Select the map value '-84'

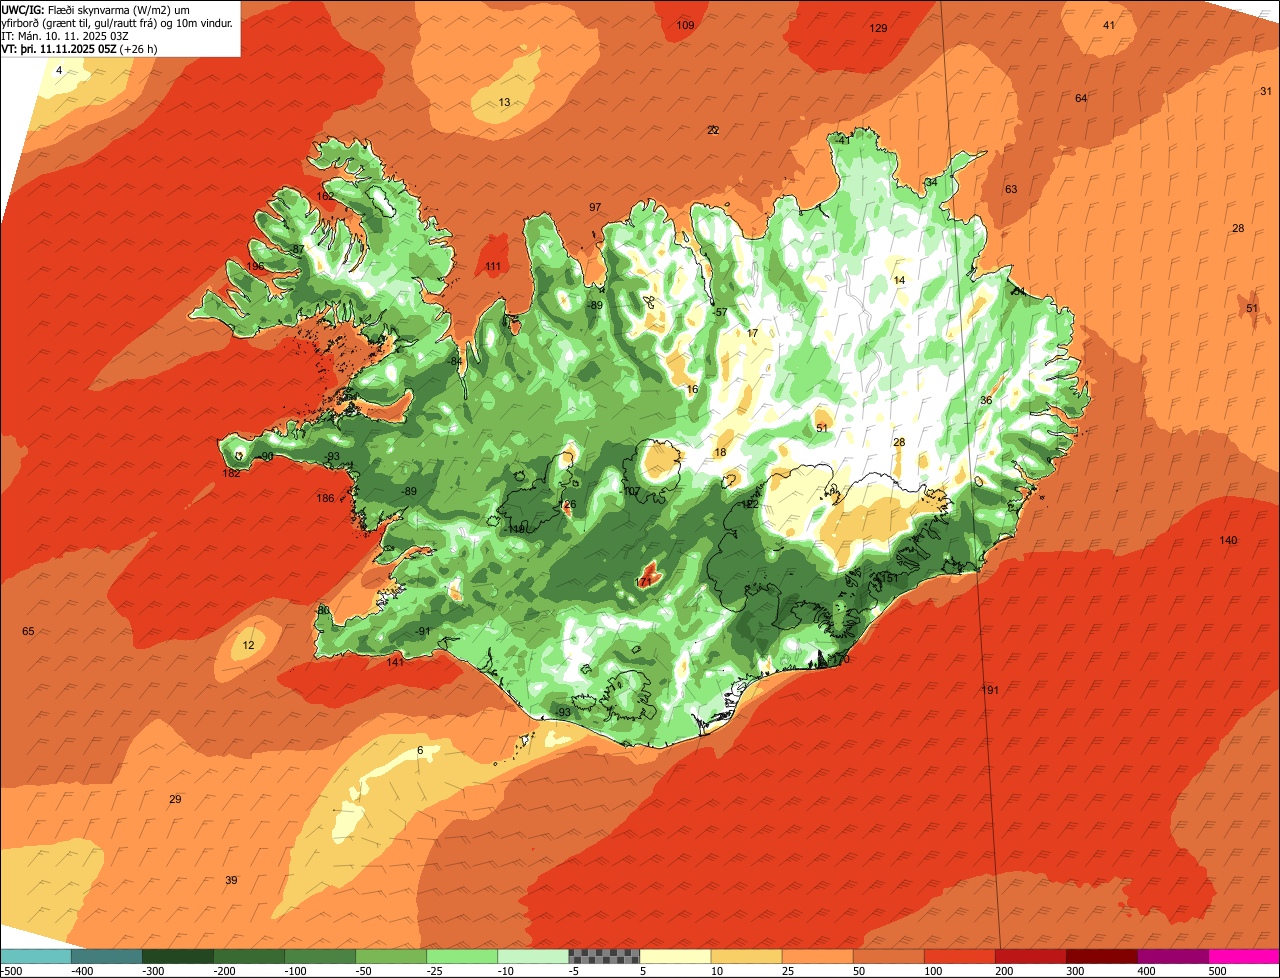click(x=454, y=361)
